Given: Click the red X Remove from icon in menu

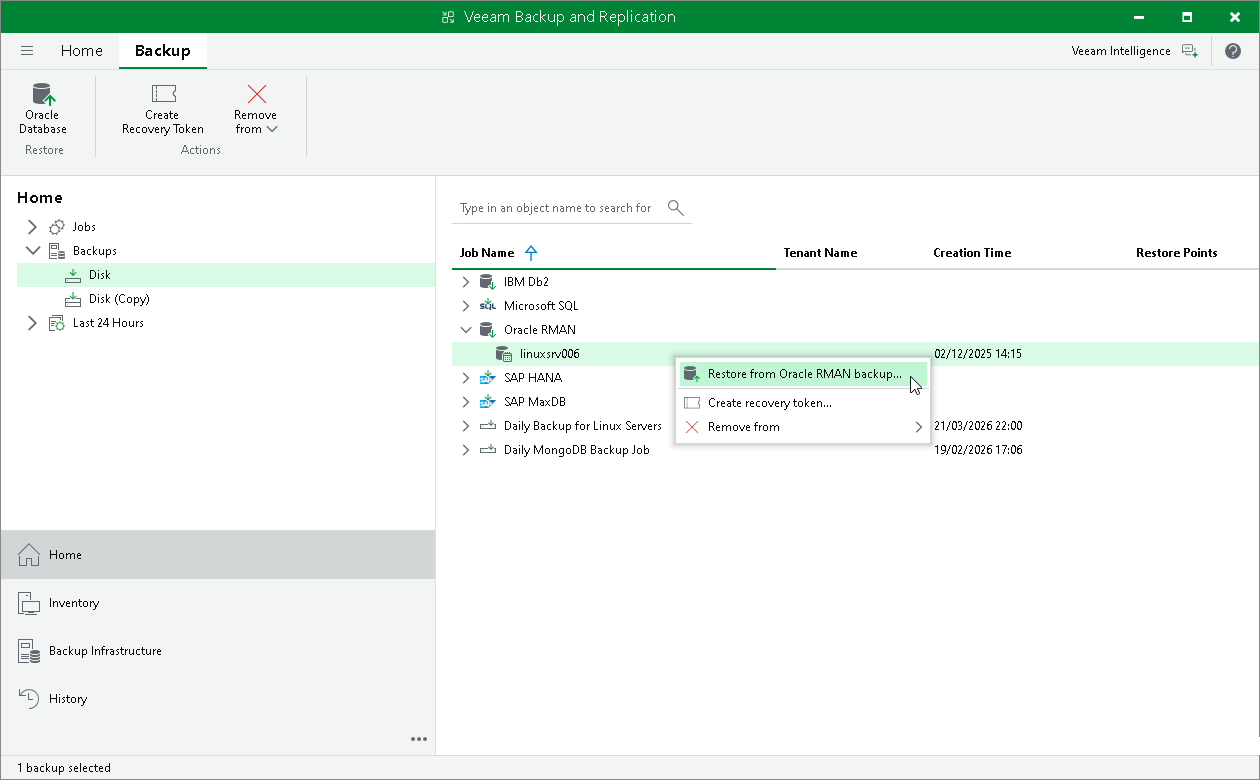Looking at the screenshot, I should click(x=692, y=427).
